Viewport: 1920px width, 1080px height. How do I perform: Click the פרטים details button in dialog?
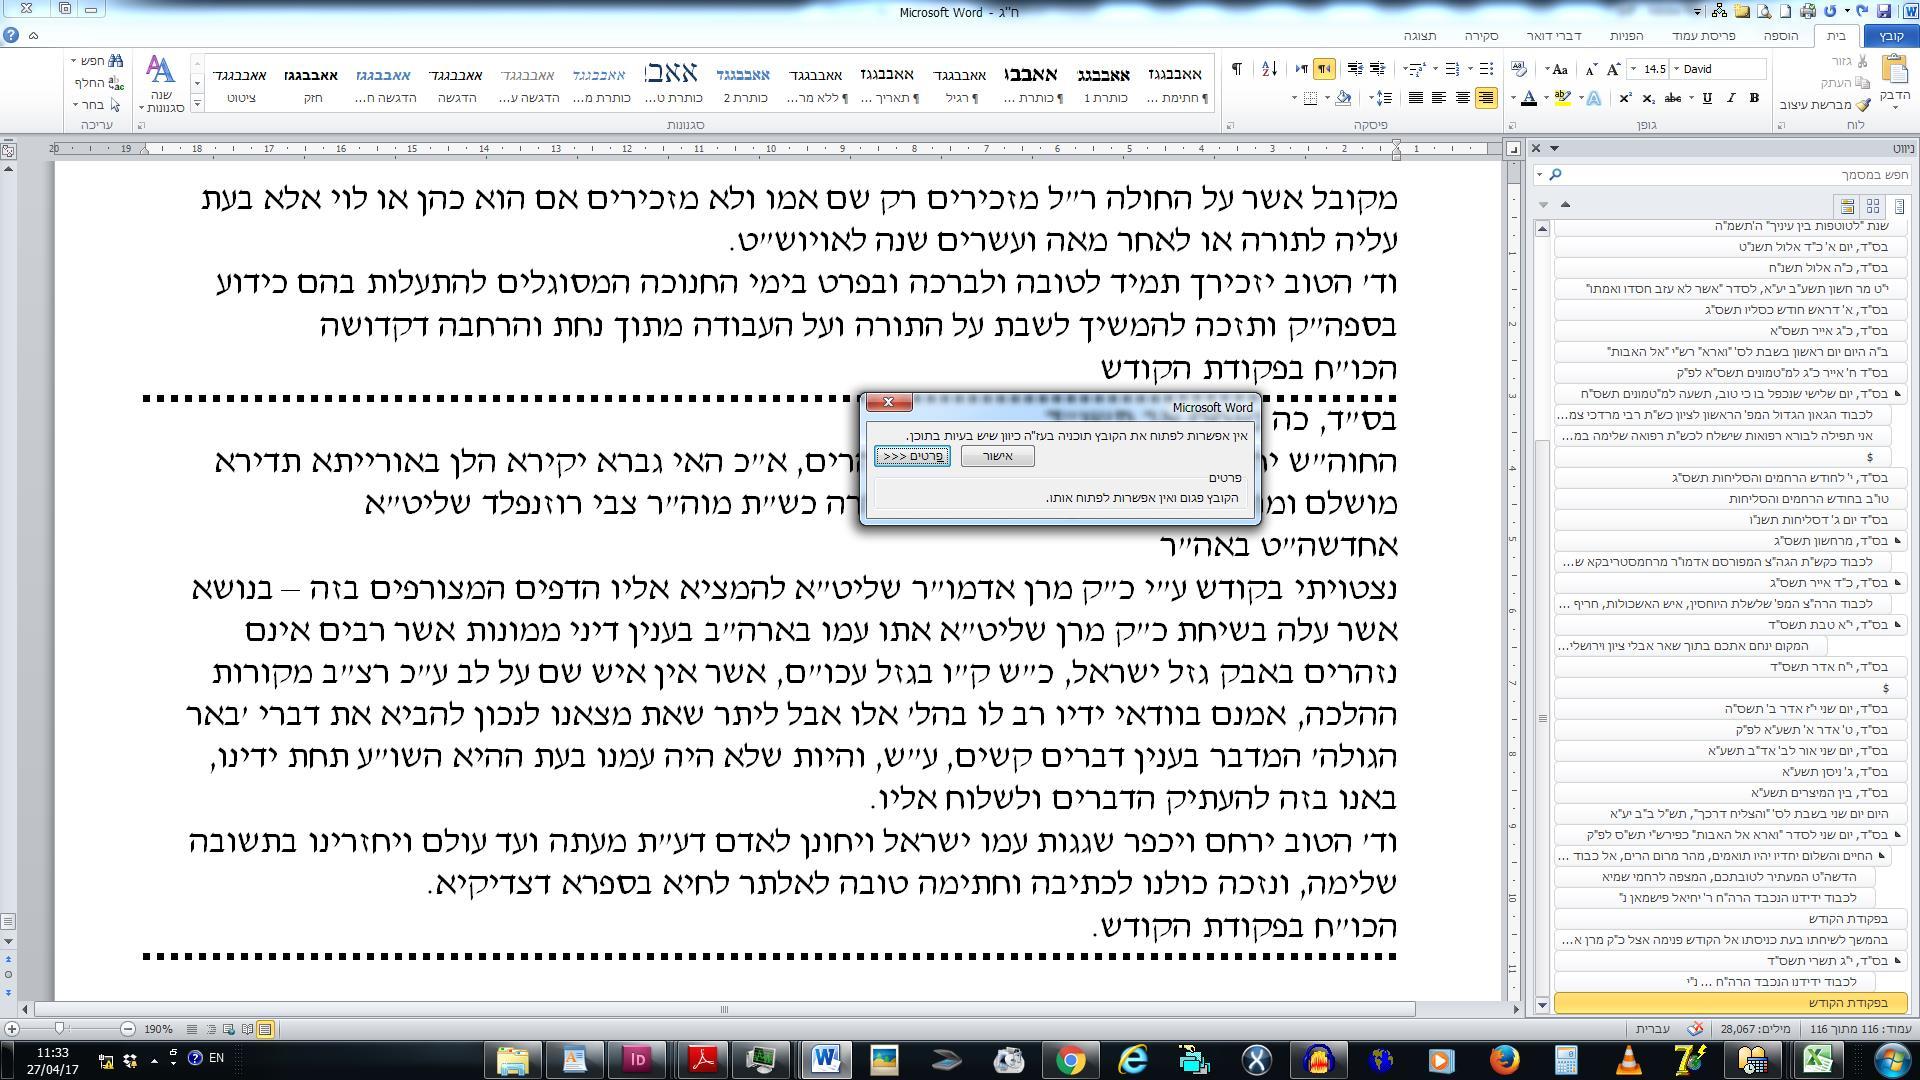click(x=913, y=457)
